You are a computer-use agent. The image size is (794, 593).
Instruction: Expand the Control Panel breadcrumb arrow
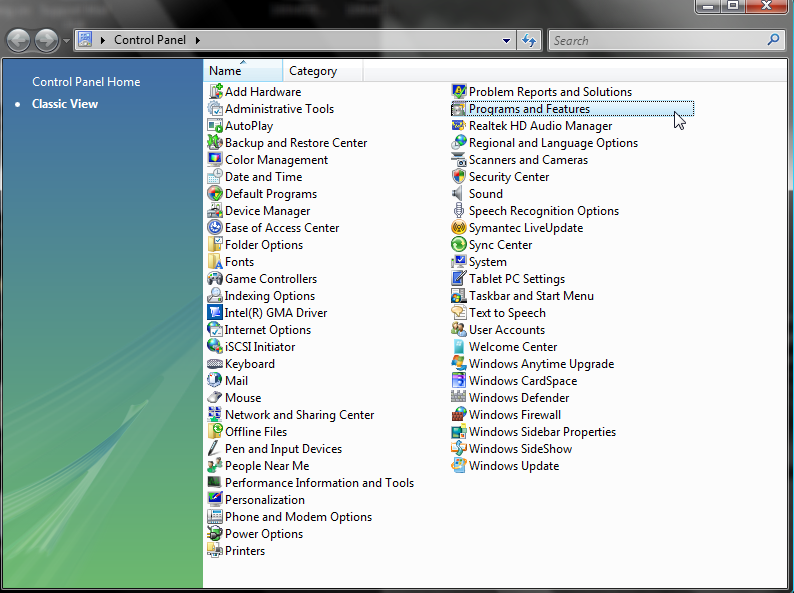click(x=198, y=41)
